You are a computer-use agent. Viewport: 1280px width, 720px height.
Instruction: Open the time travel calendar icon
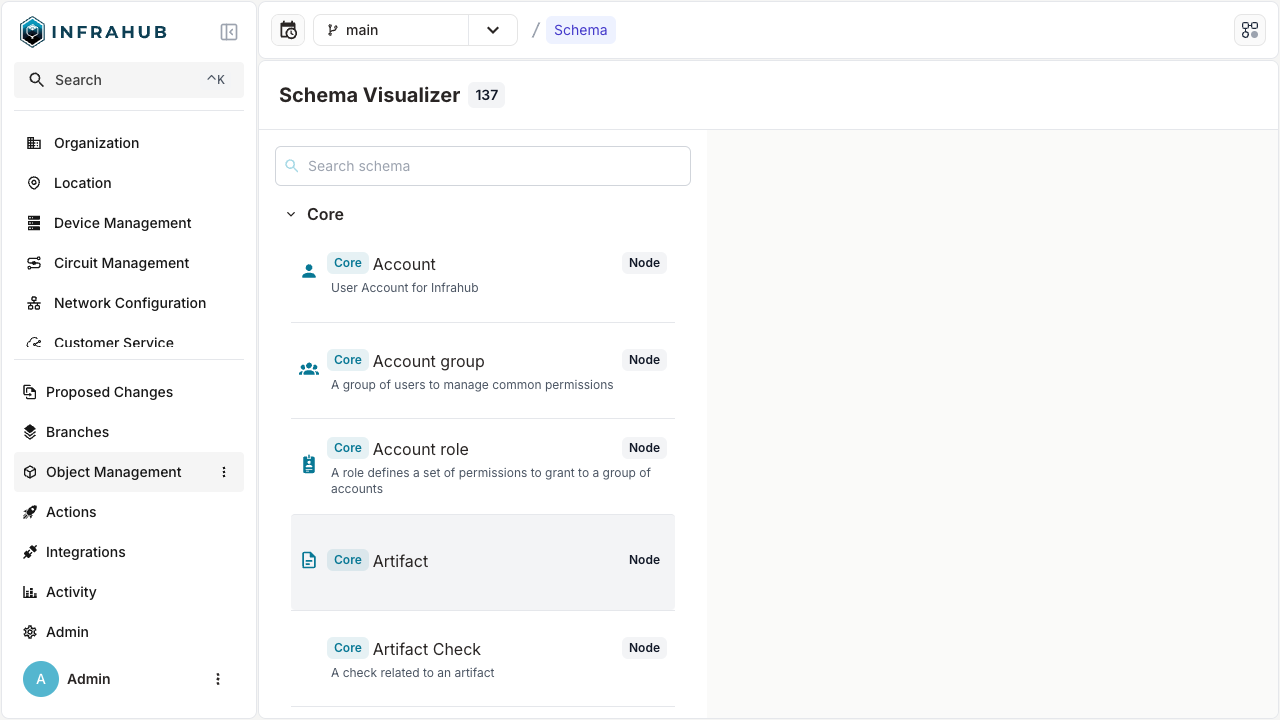point(288,29)
